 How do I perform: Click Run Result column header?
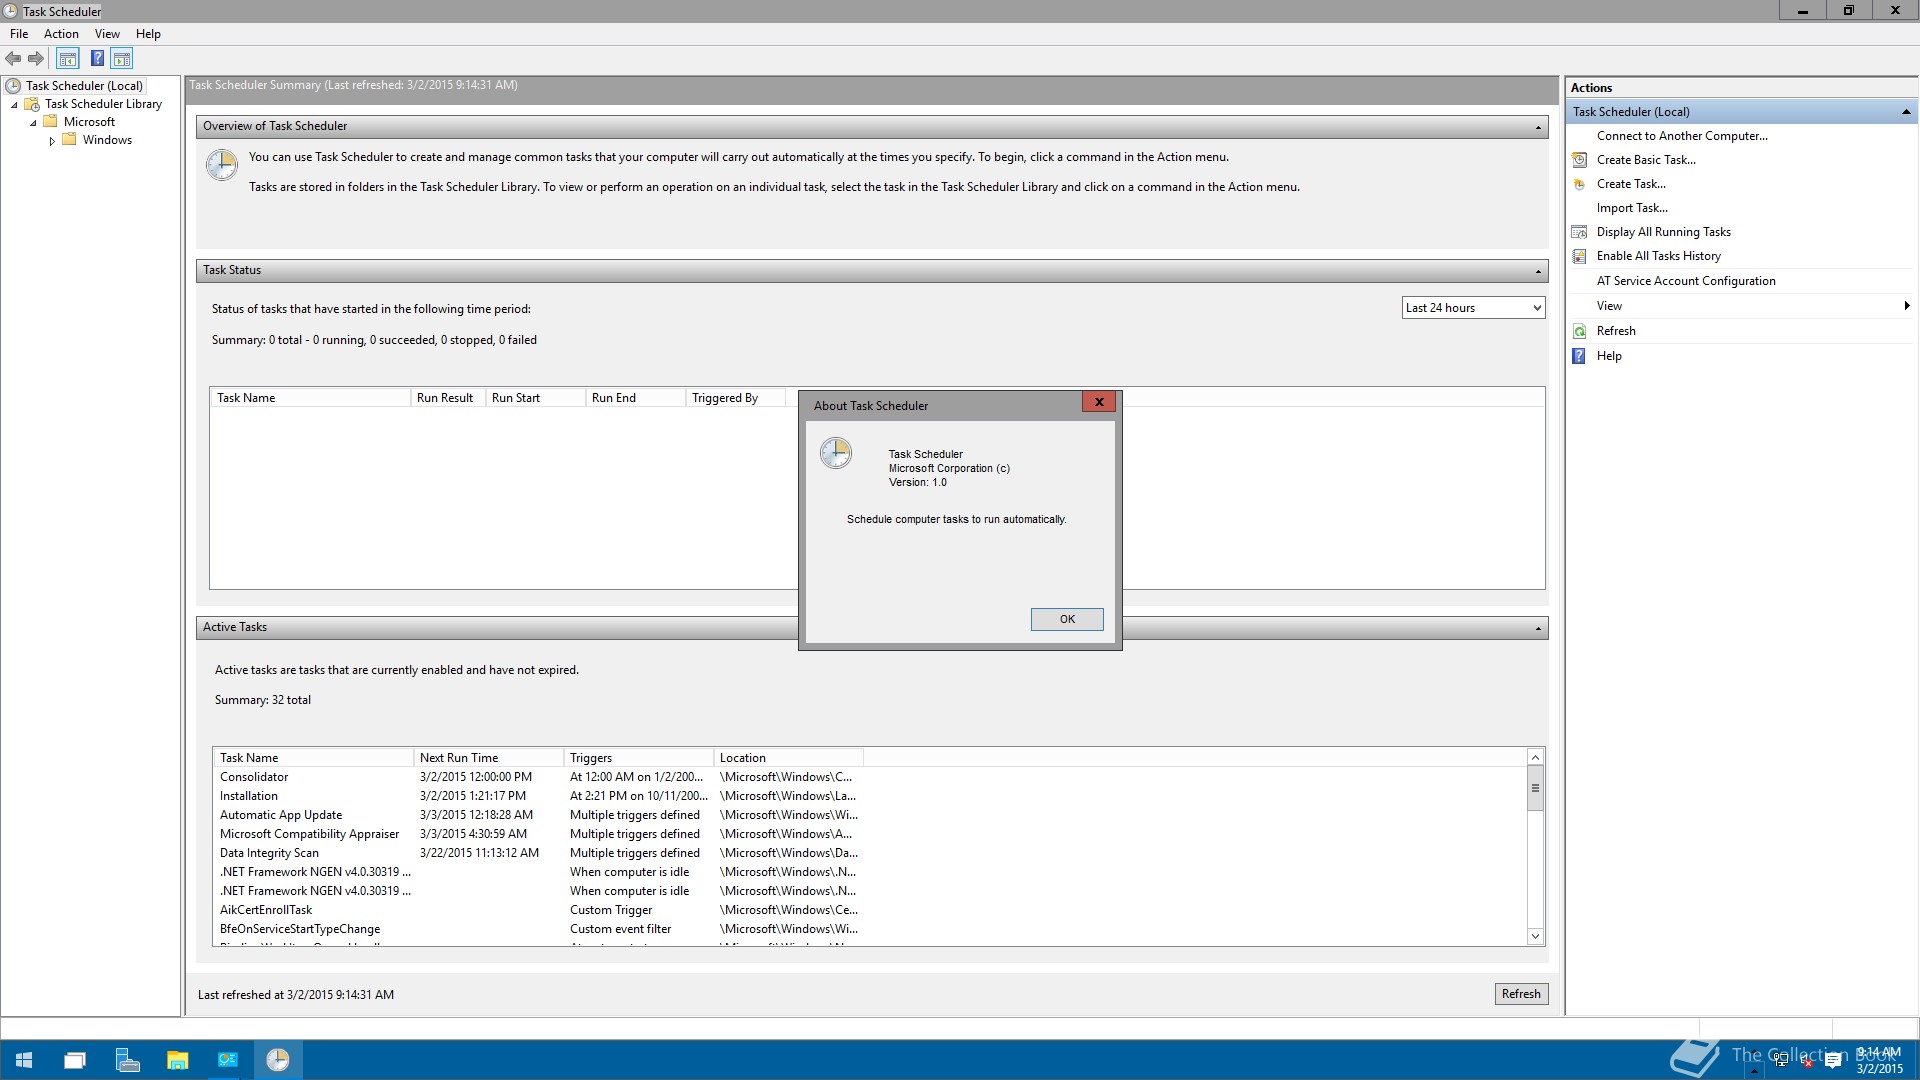pyautogui.click(x=448, y=398)
